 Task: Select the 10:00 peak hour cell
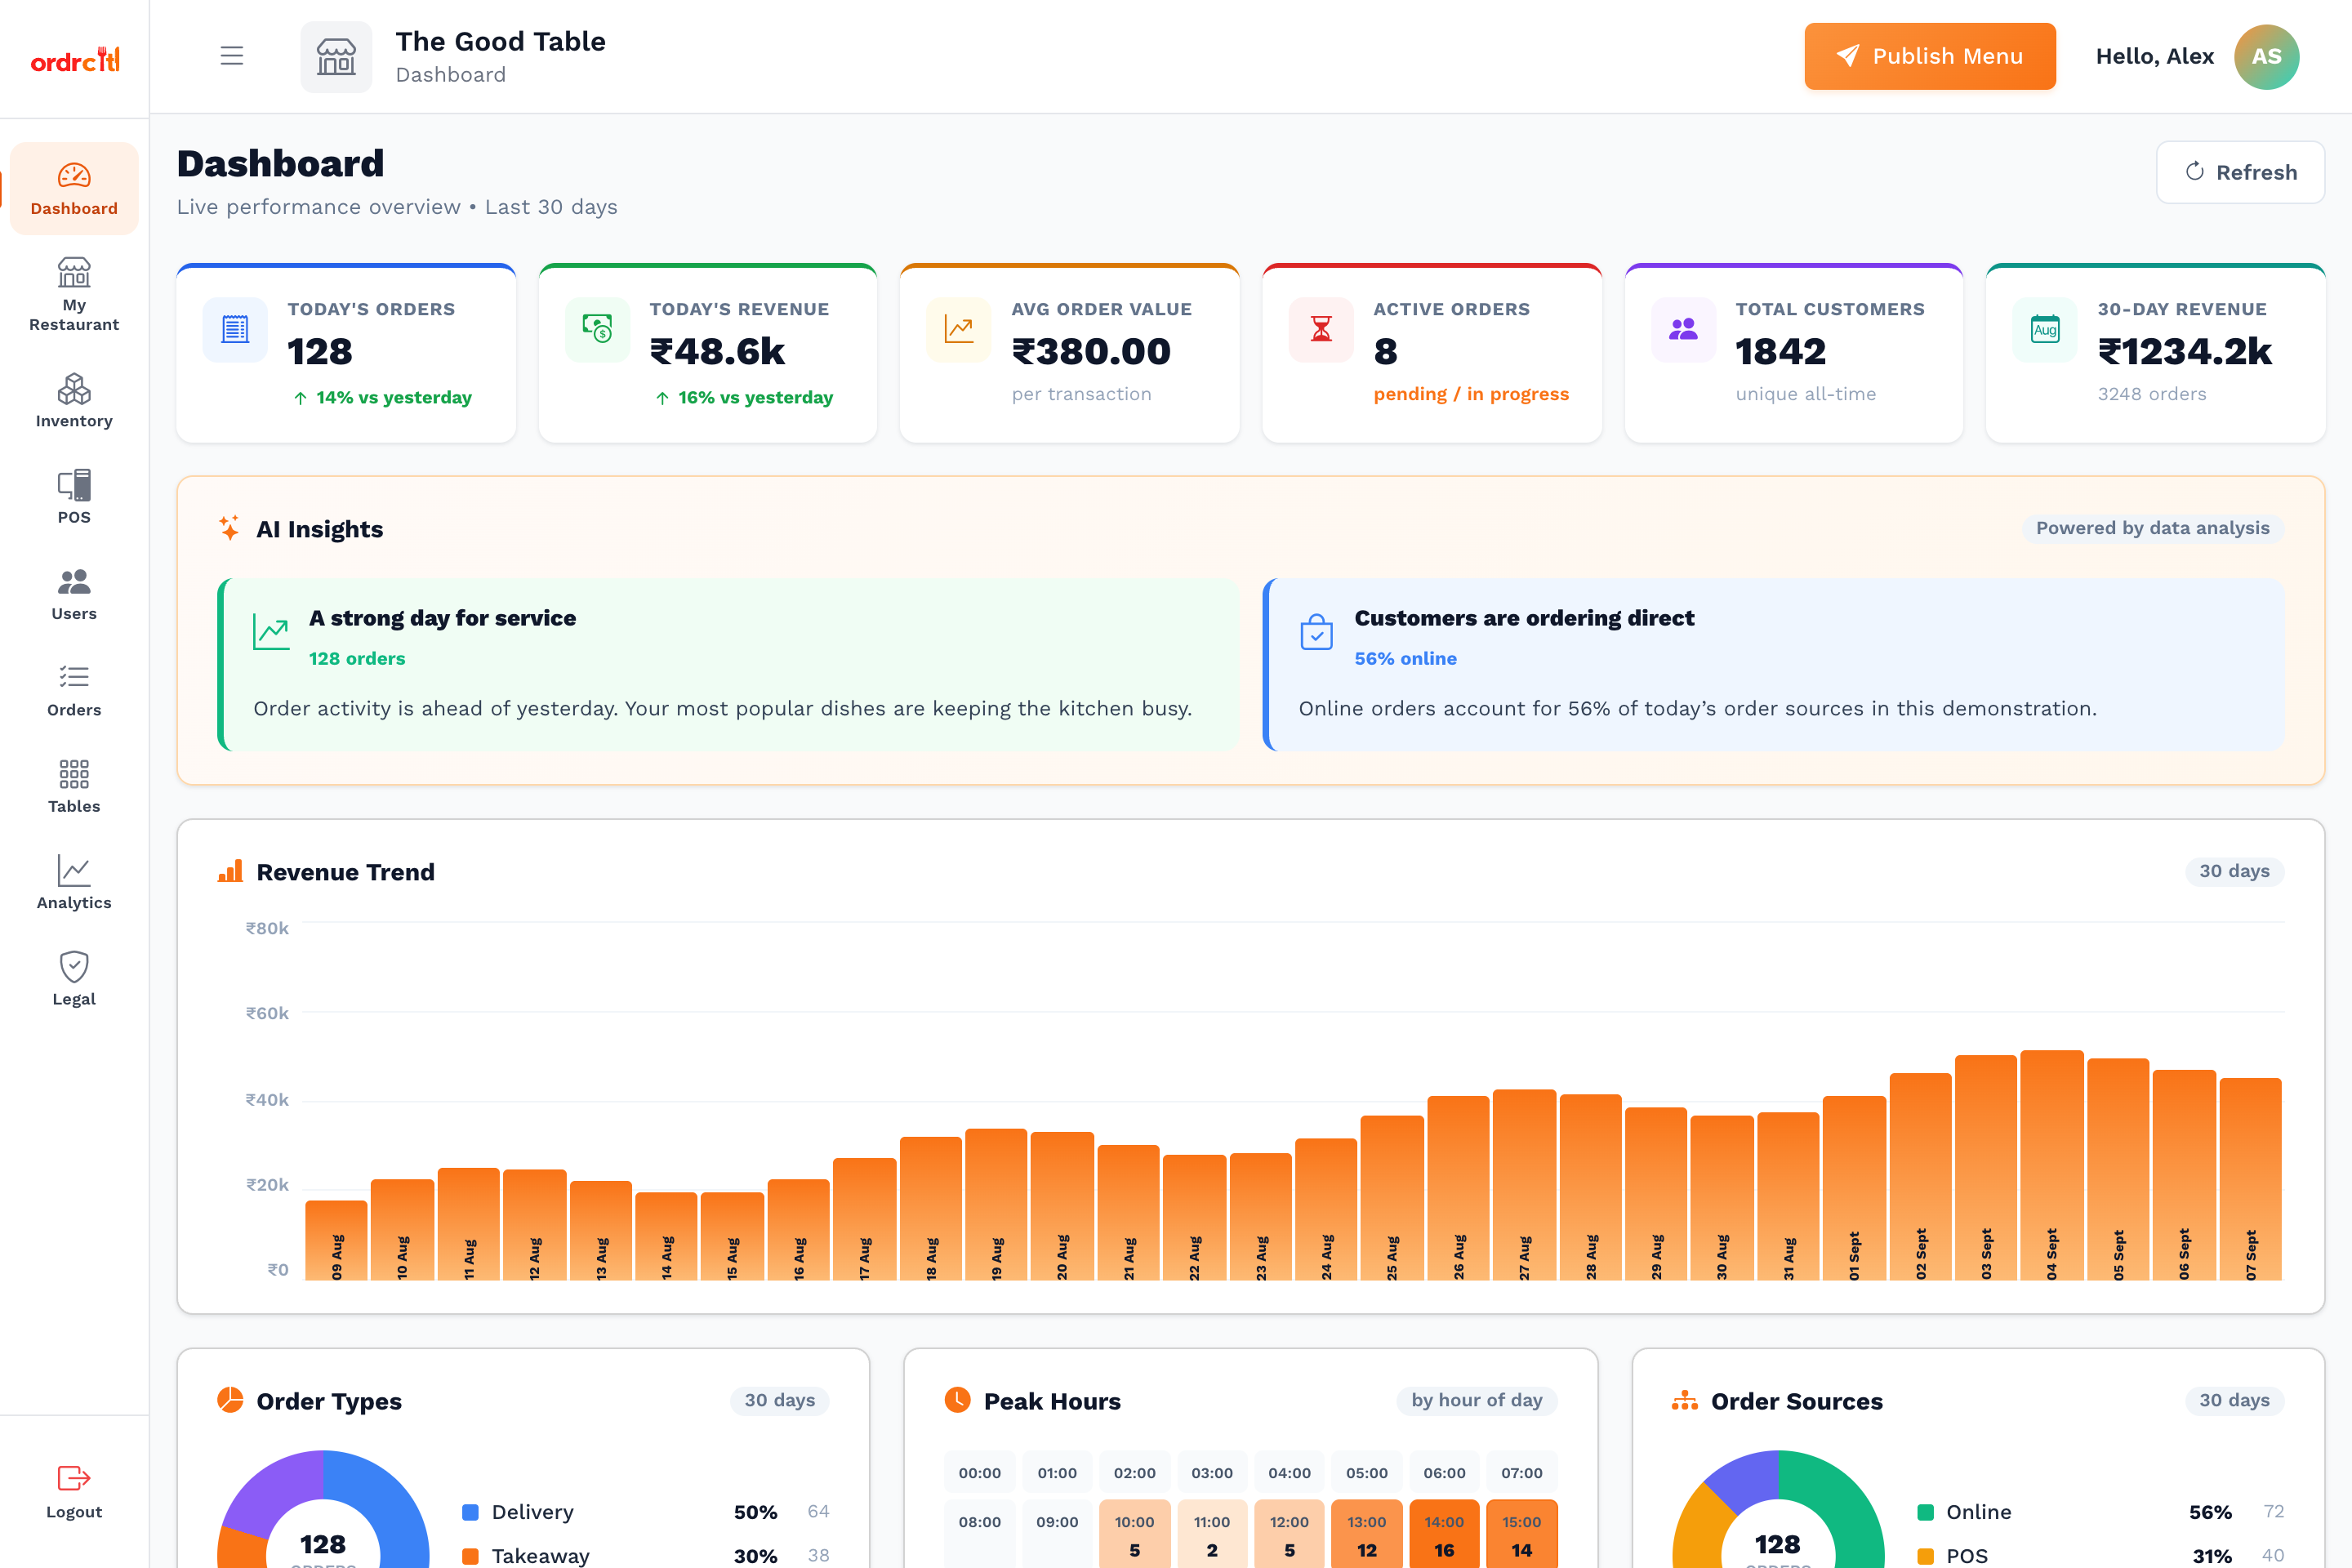[x=1134, y=1534]
